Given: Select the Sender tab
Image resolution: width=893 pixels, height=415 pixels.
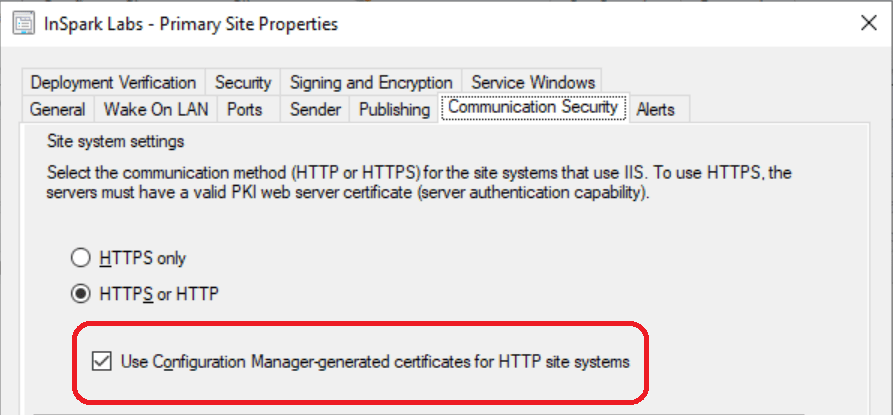Looking at the screenshot, I should click(x=315, y=109).
